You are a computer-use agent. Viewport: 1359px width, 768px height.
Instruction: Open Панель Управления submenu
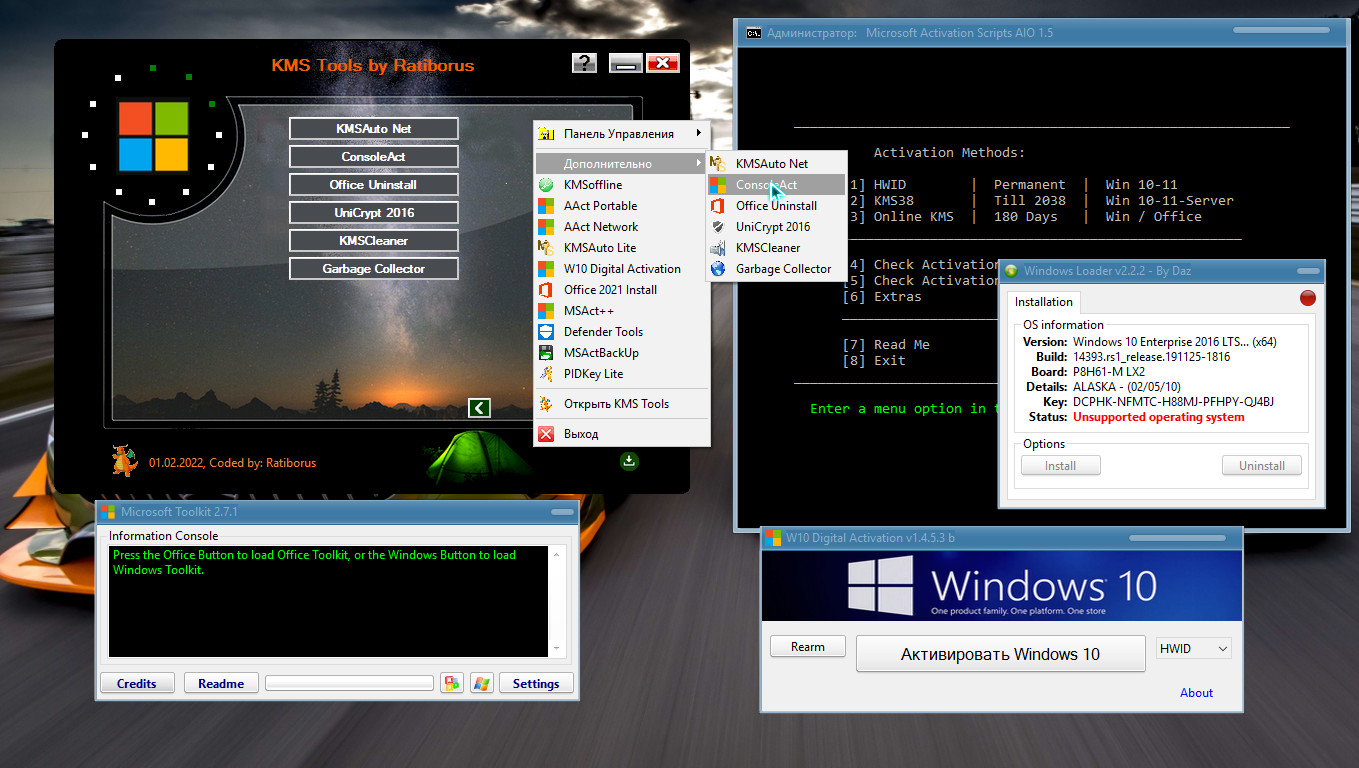tap(621, 134)
